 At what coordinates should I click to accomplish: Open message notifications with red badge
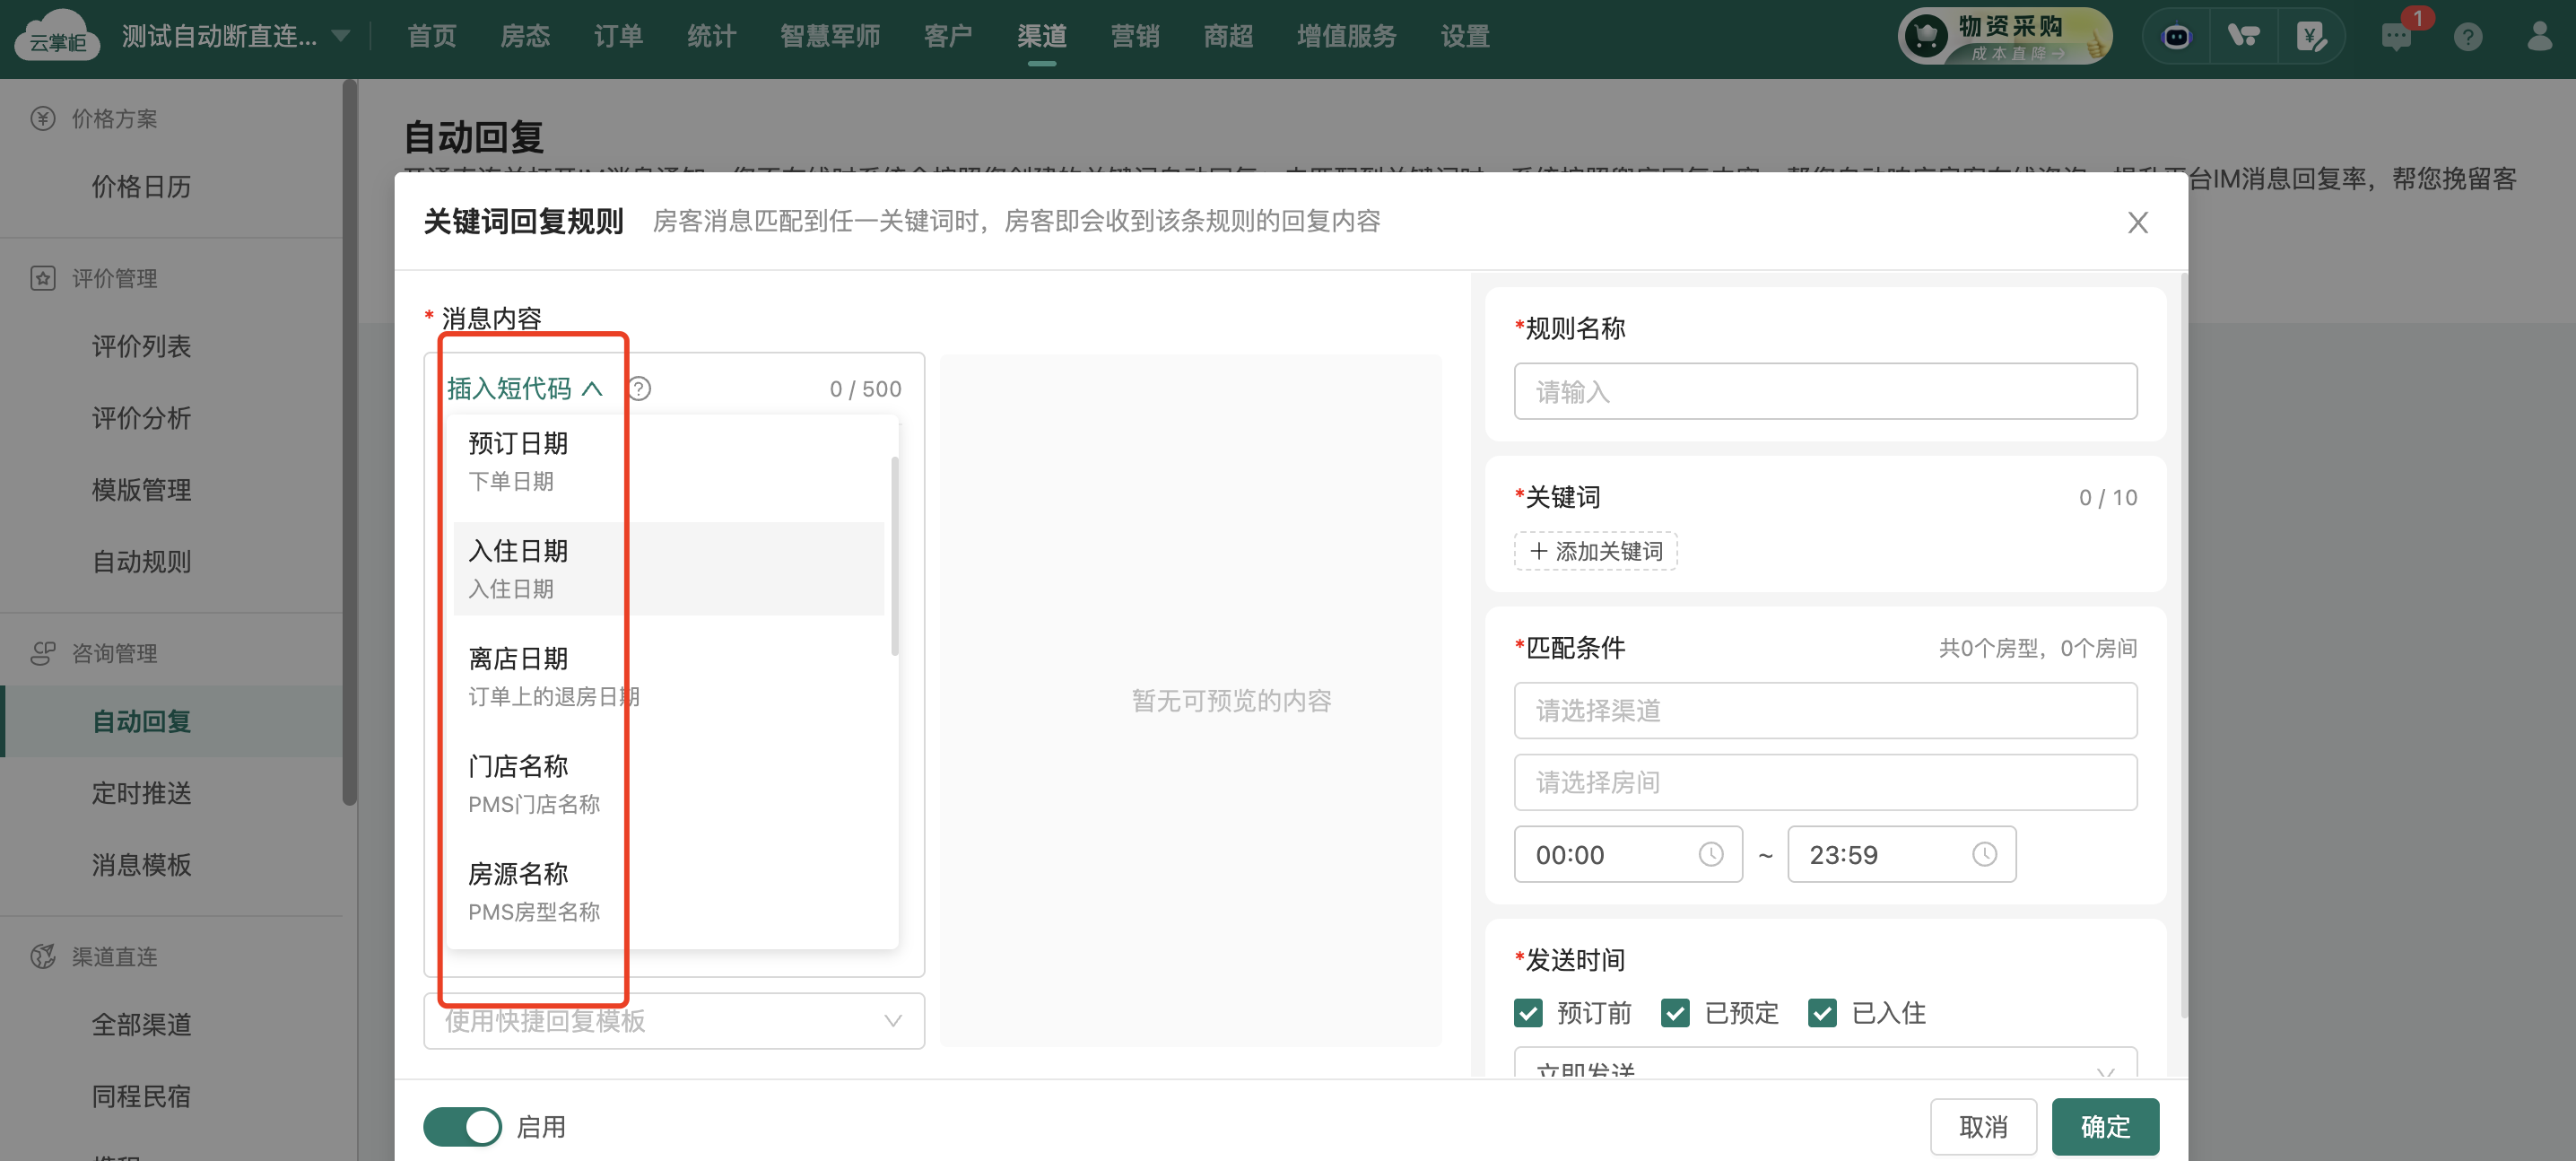click(x=2397, y=37)
